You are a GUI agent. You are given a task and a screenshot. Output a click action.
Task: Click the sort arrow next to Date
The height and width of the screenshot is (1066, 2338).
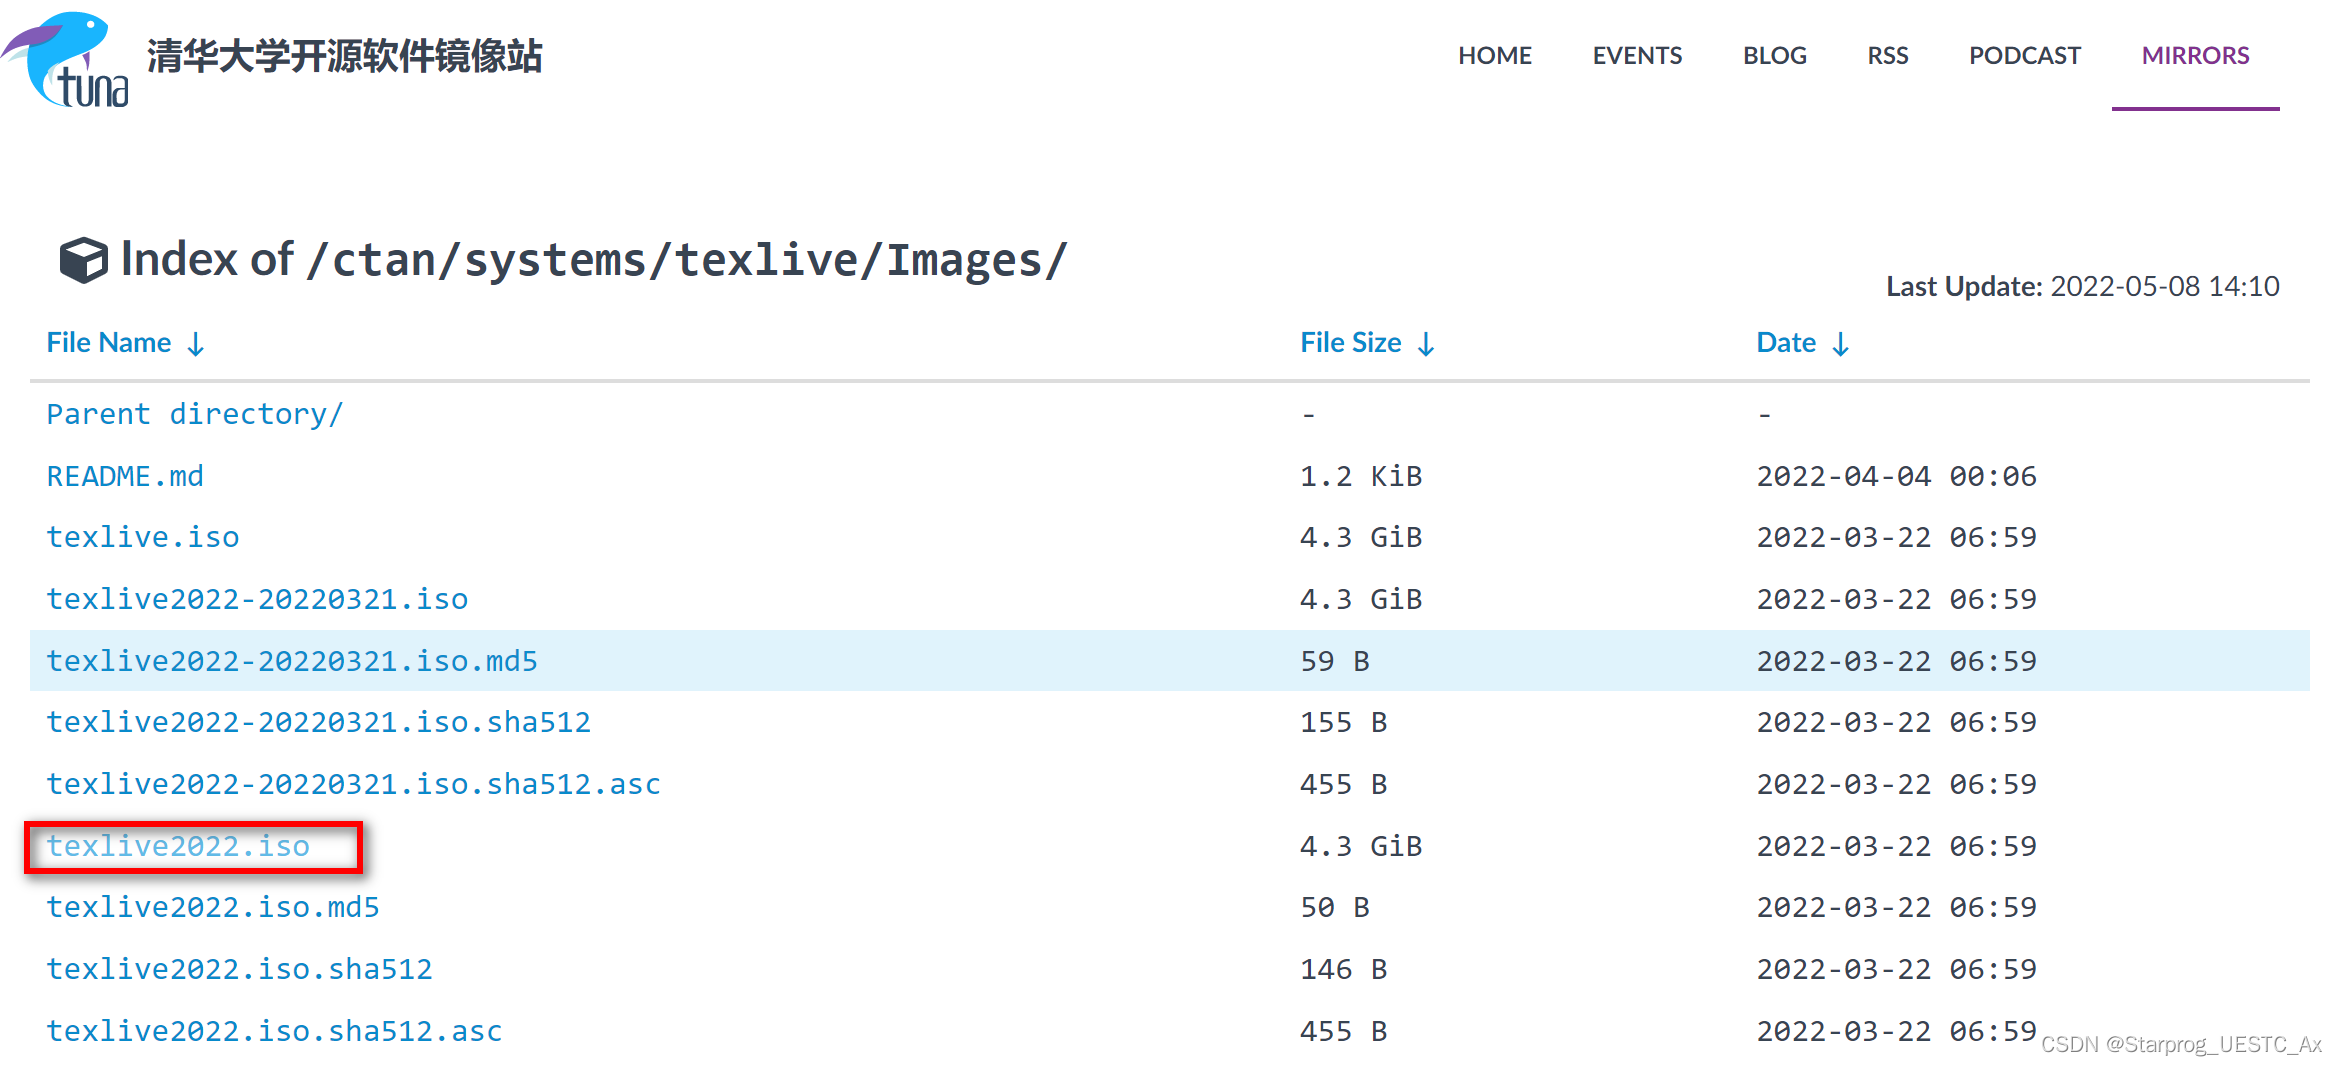point(1840,344)
